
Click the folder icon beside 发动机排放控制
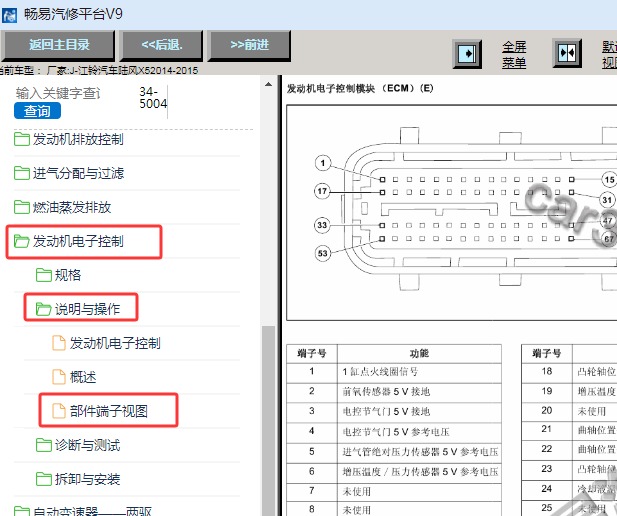click(x=22, y=139)
